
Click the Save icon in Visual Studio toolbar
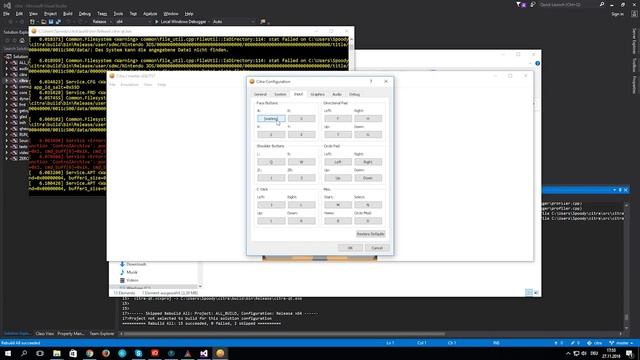pos(51,22)
